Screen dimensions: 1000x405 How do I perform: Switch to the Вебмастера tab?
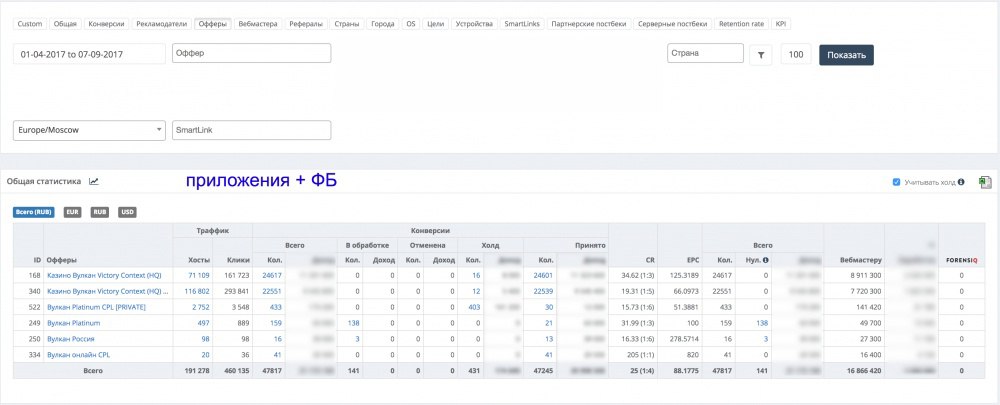point(258,24)
